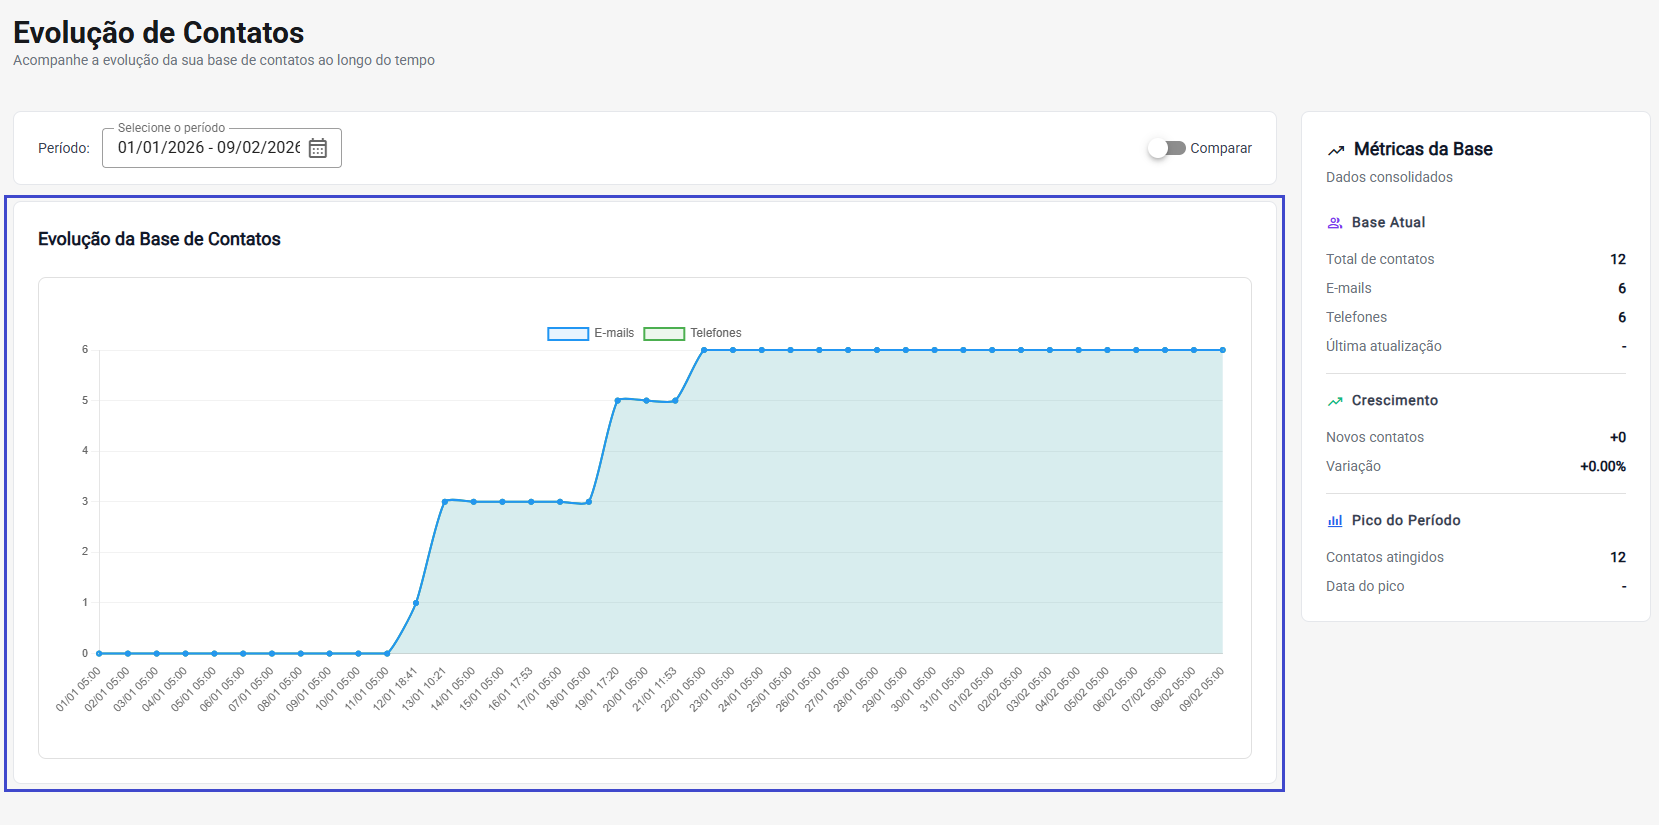Click the Comparar label text
This screenshot has height=825, width=1659.
click(x=1220, y=148)
